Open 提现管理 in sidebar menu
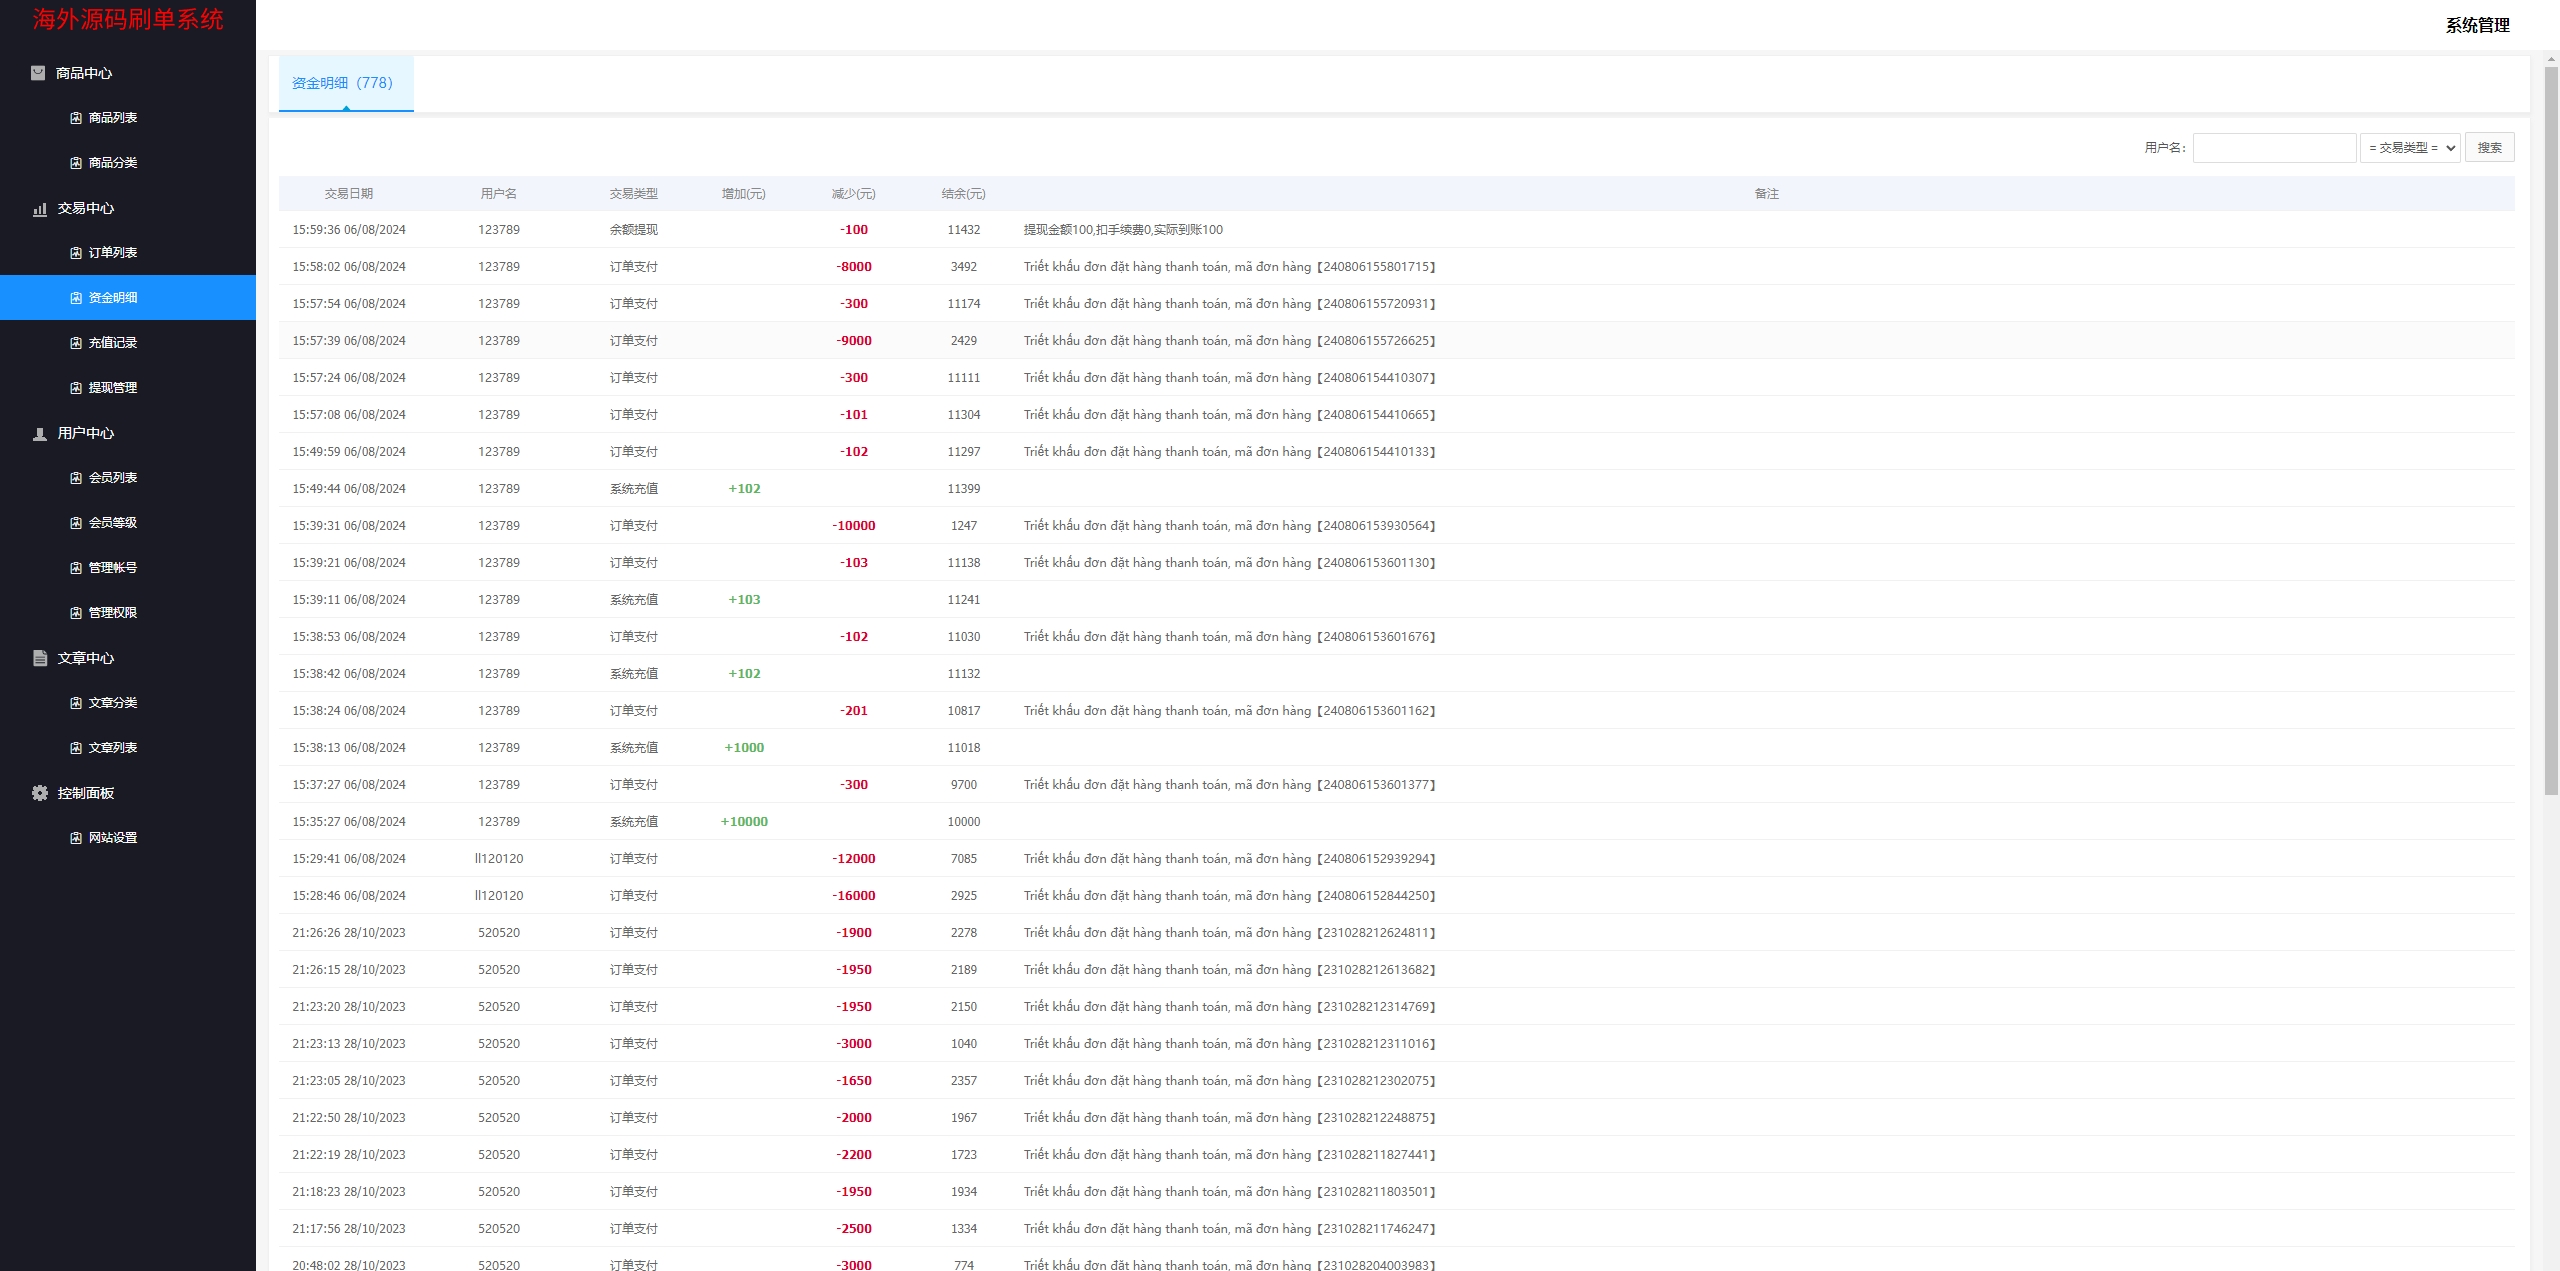The image size is (2560, 1271). point(112,388)
